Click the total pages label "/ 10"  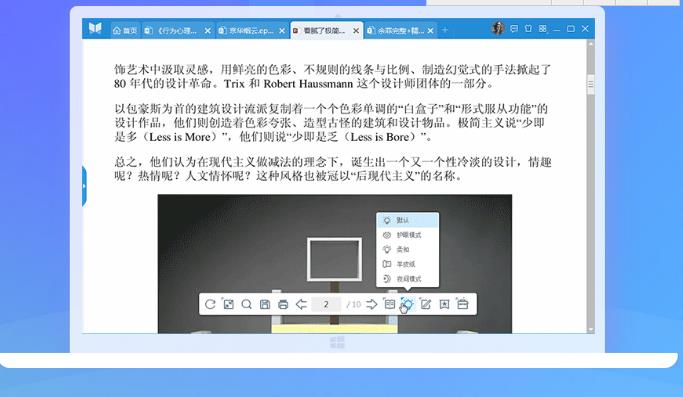tap(353, 304)
